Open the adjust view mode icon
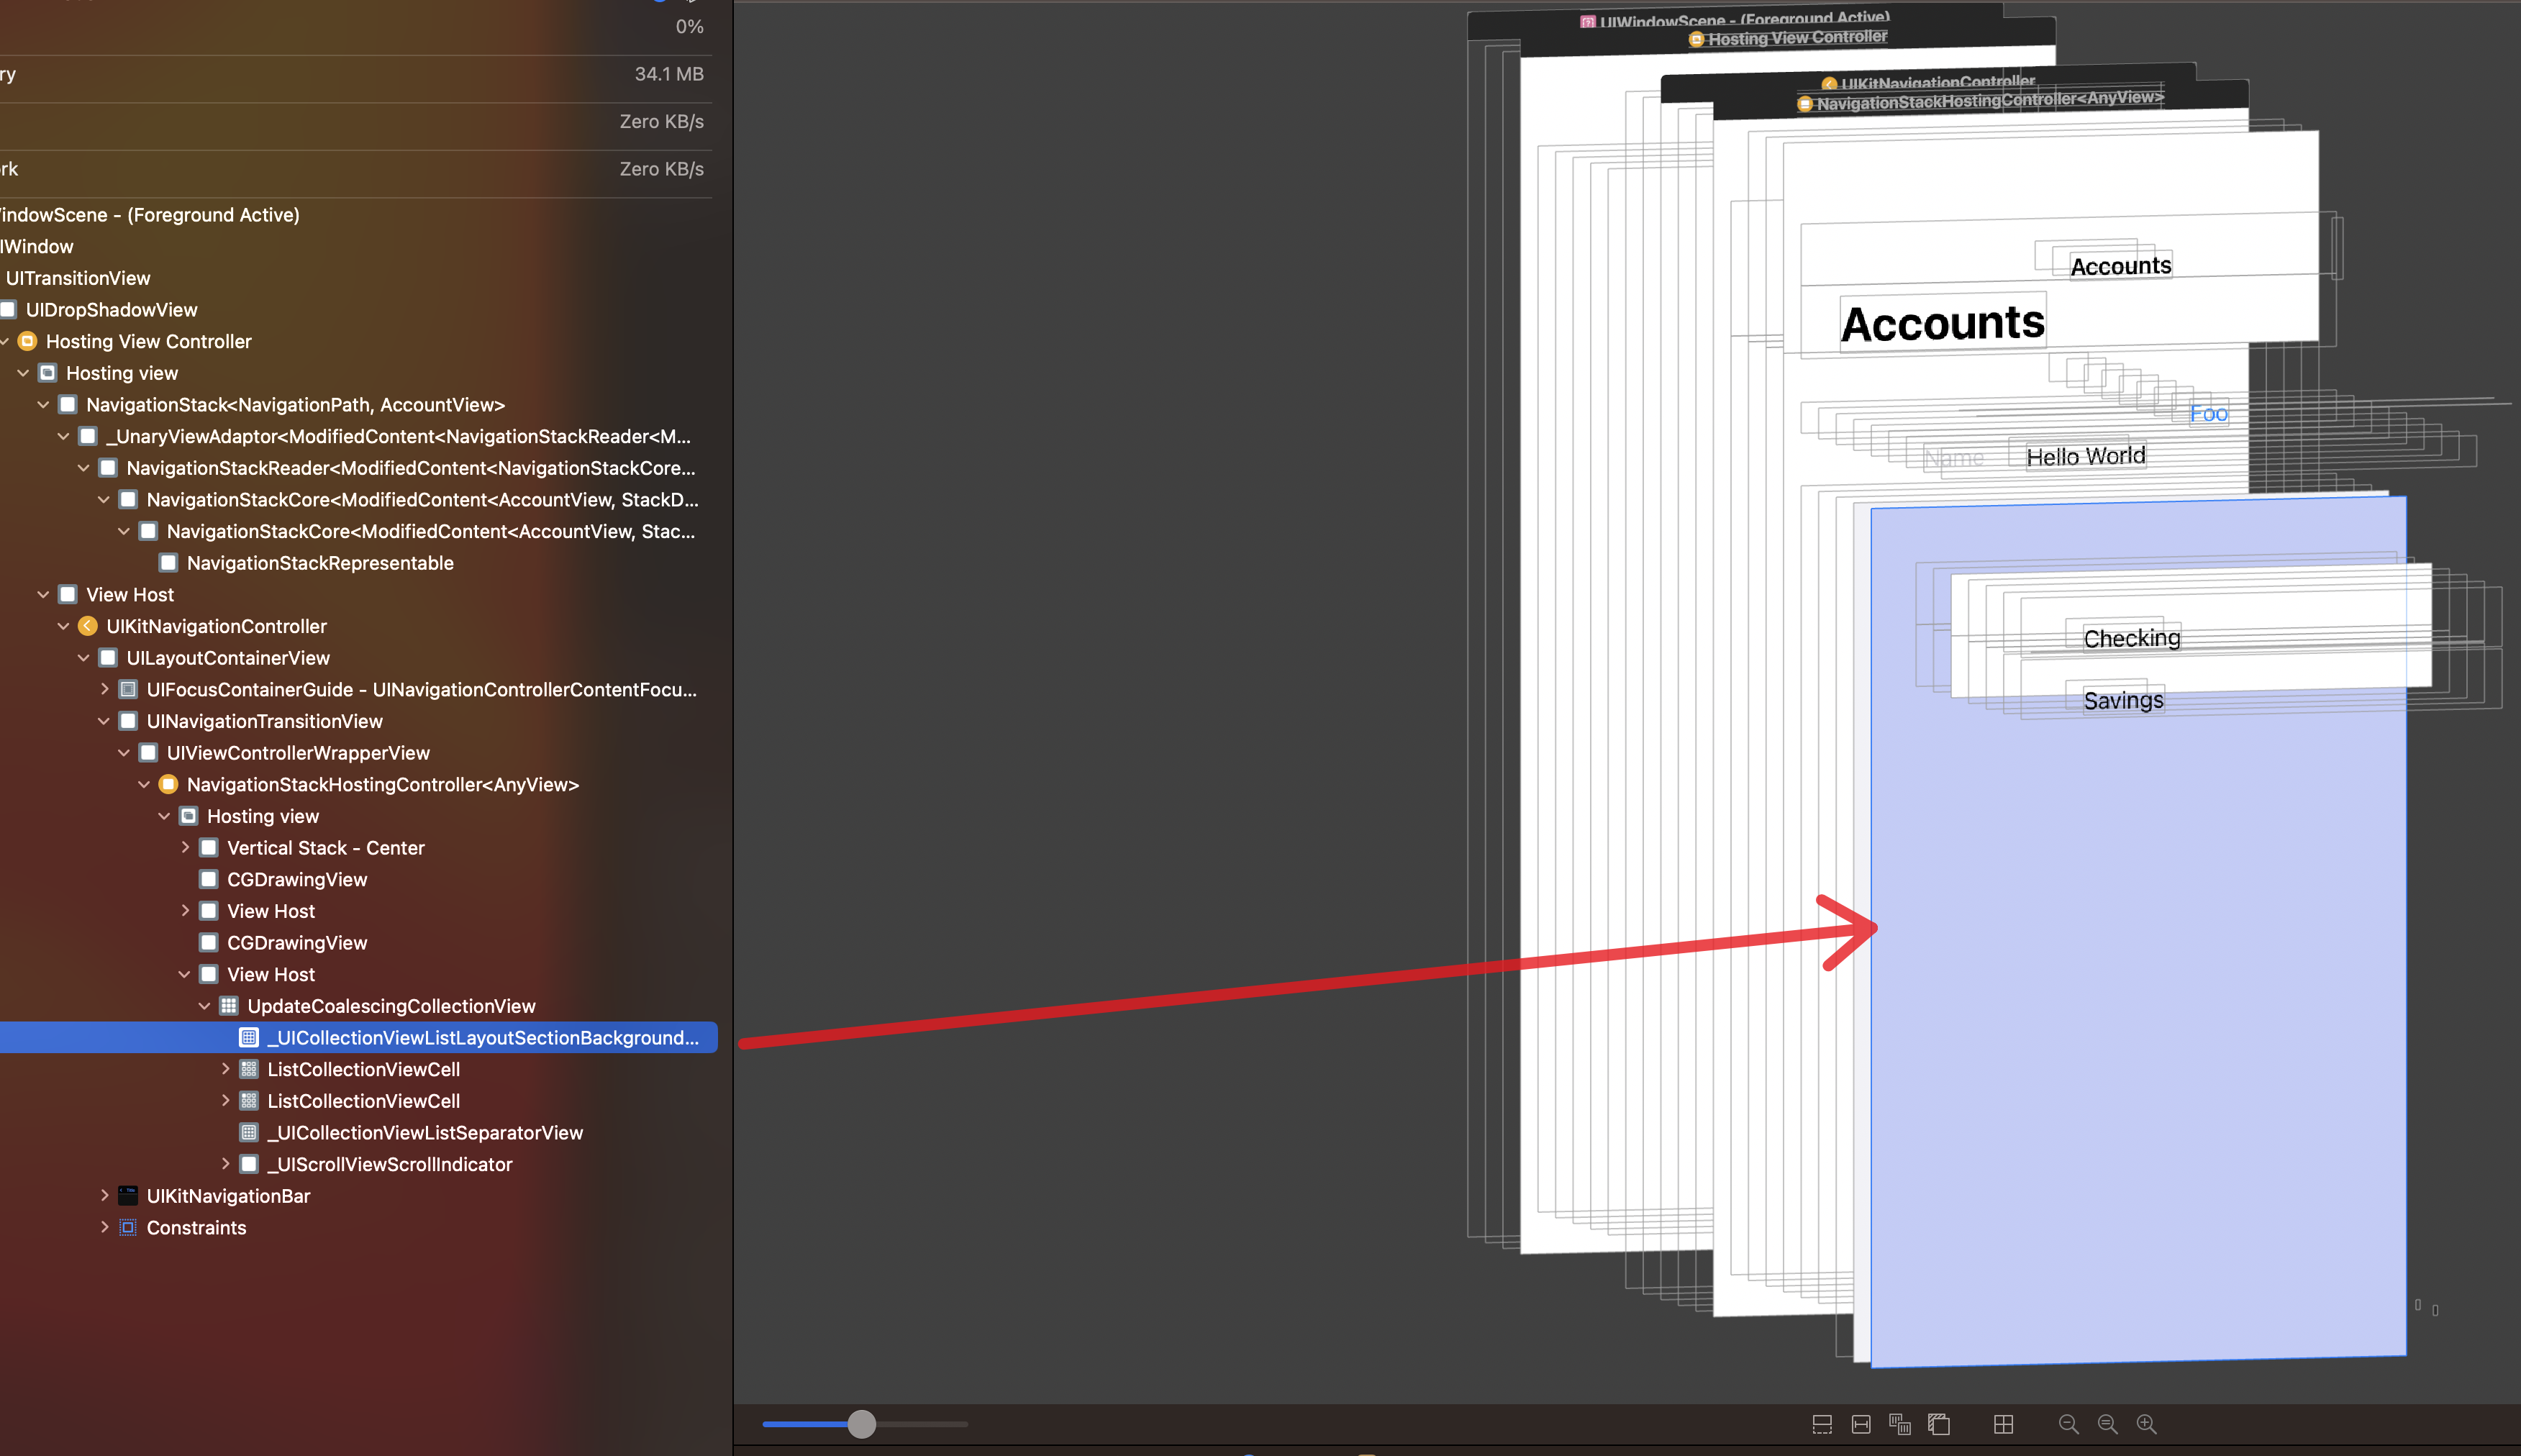Image resolution: width=2521 pixels, height=1456 pixels. 1900,1424
